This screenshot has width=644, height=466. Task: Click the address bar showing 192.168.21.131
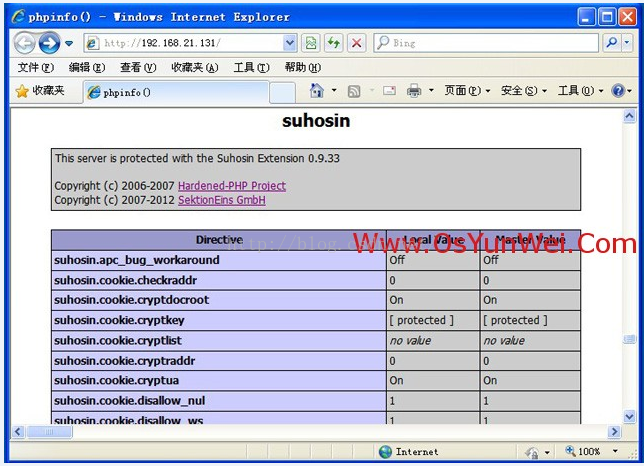pyautogui.click(x=185, y=43)
